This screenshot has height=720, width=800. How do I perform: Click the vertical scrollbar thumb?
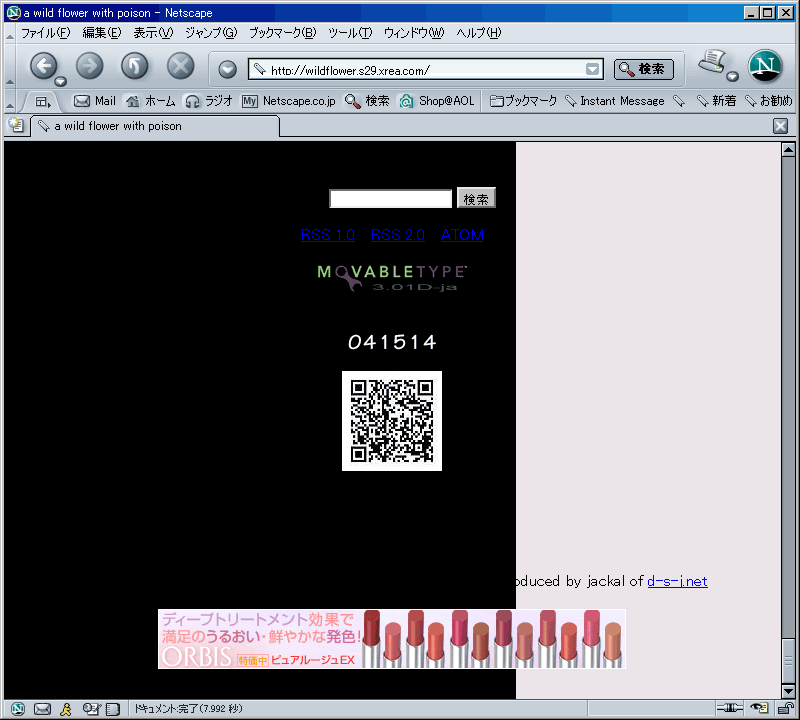pyautogui.click(x=788, y=660)
